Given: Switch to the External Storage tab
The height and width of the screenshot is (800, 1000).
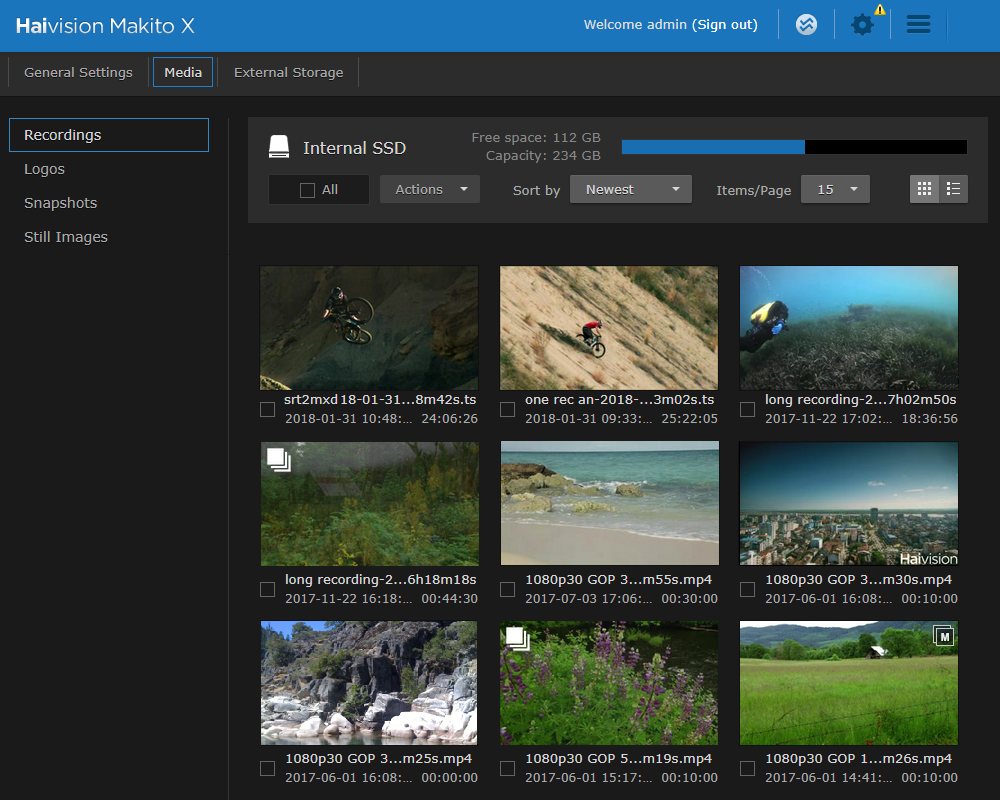Looking at the screenshot, I should 288,72.
